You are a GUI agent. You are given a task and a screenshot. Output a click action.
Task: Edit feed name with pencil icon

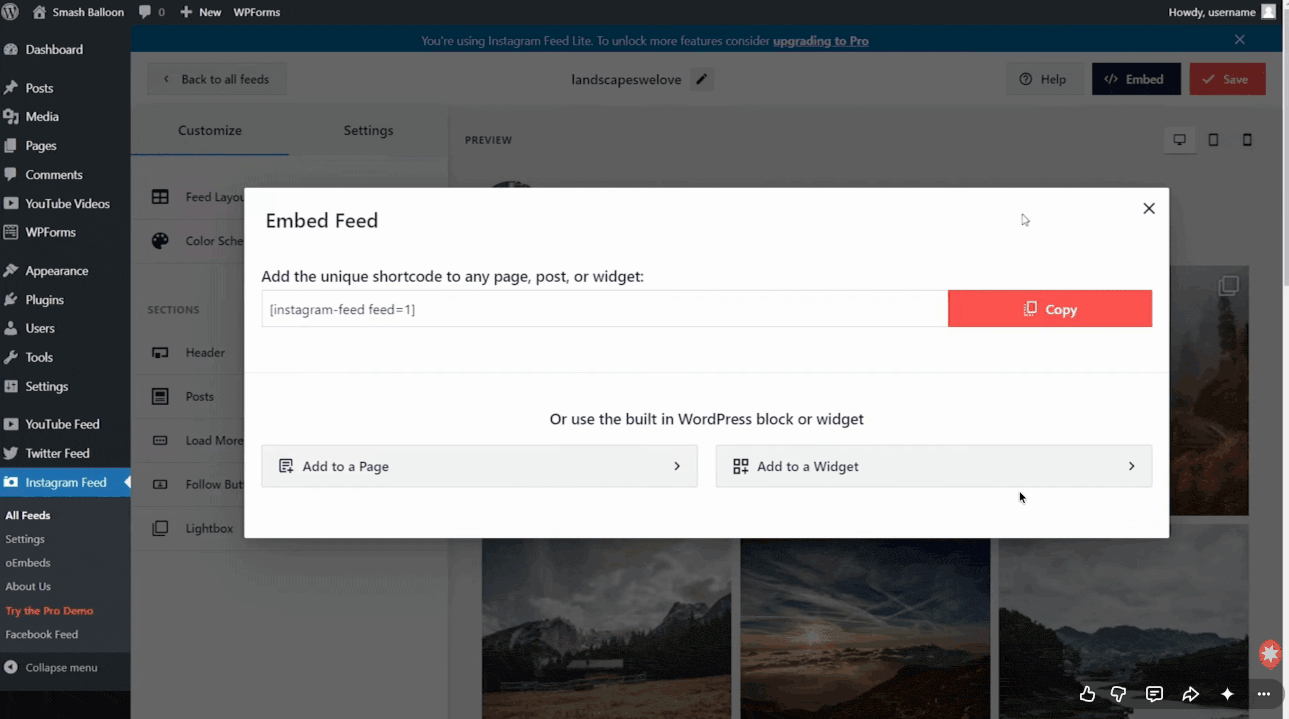click(x=702, y=79)
